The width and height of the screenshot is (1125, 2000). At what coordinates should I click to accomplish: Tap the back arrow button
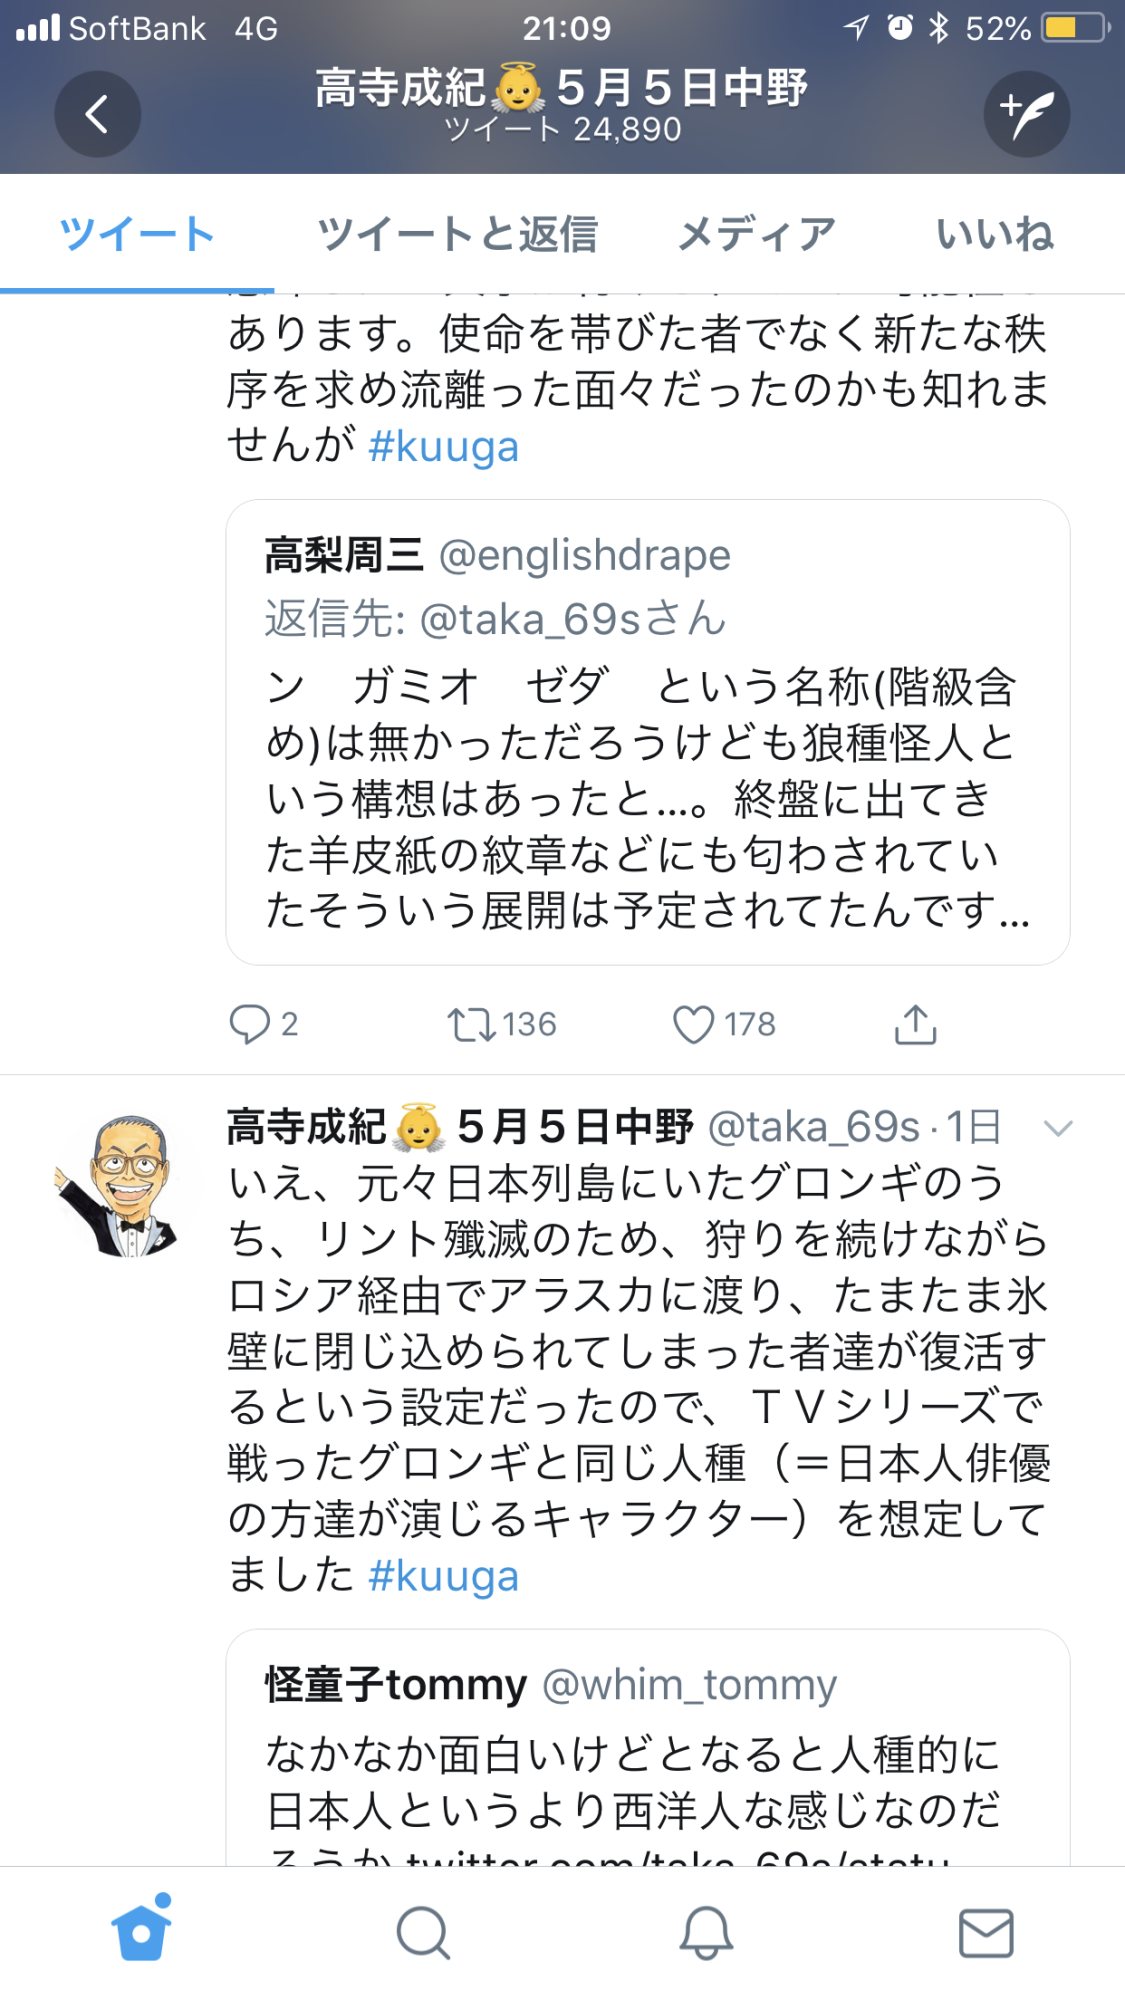click(x=97, y=114)
